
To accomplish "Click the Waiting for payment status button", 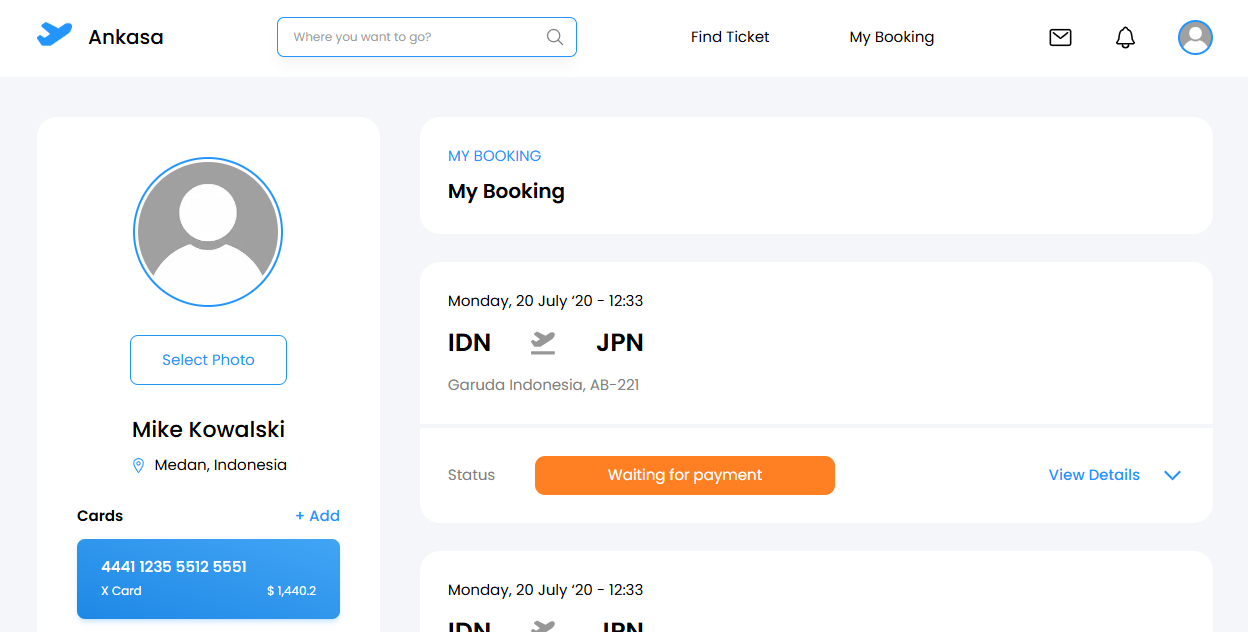I will (x=685, y=475).
